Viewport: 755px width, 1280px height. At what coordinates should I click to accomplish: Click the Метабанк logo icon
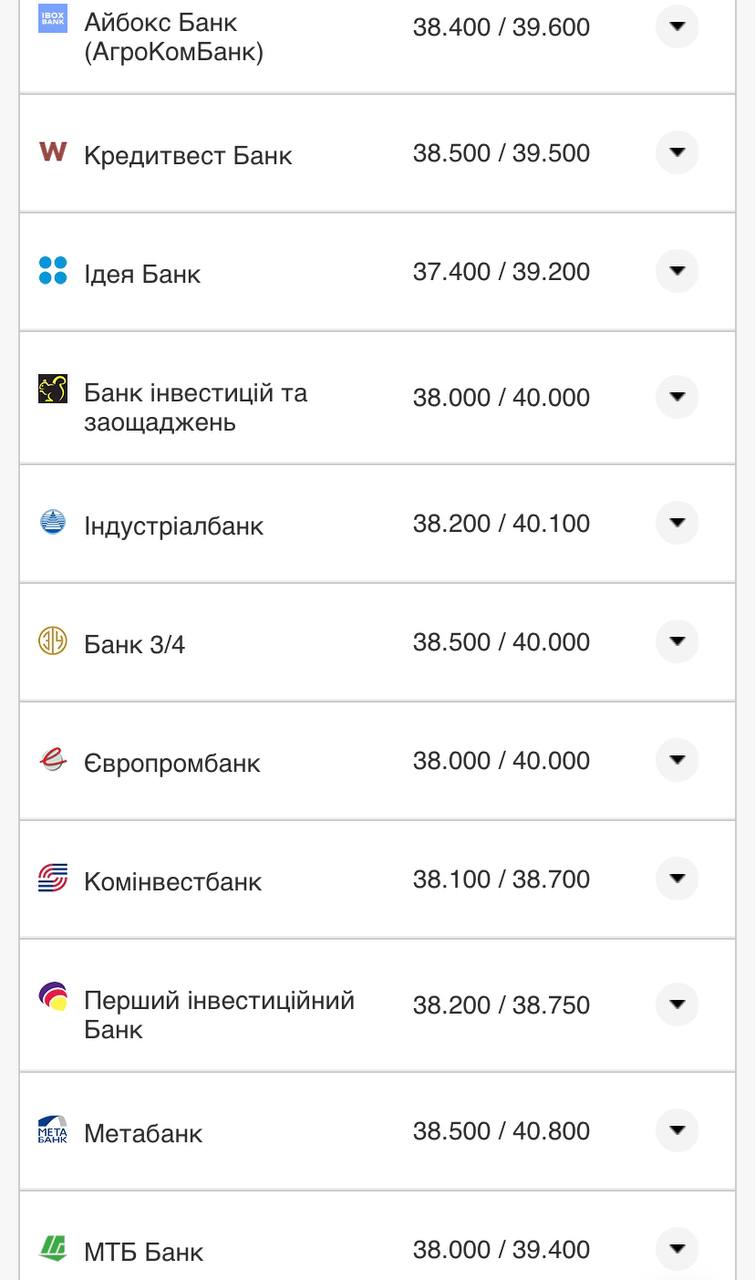[x=52, y=1130]
